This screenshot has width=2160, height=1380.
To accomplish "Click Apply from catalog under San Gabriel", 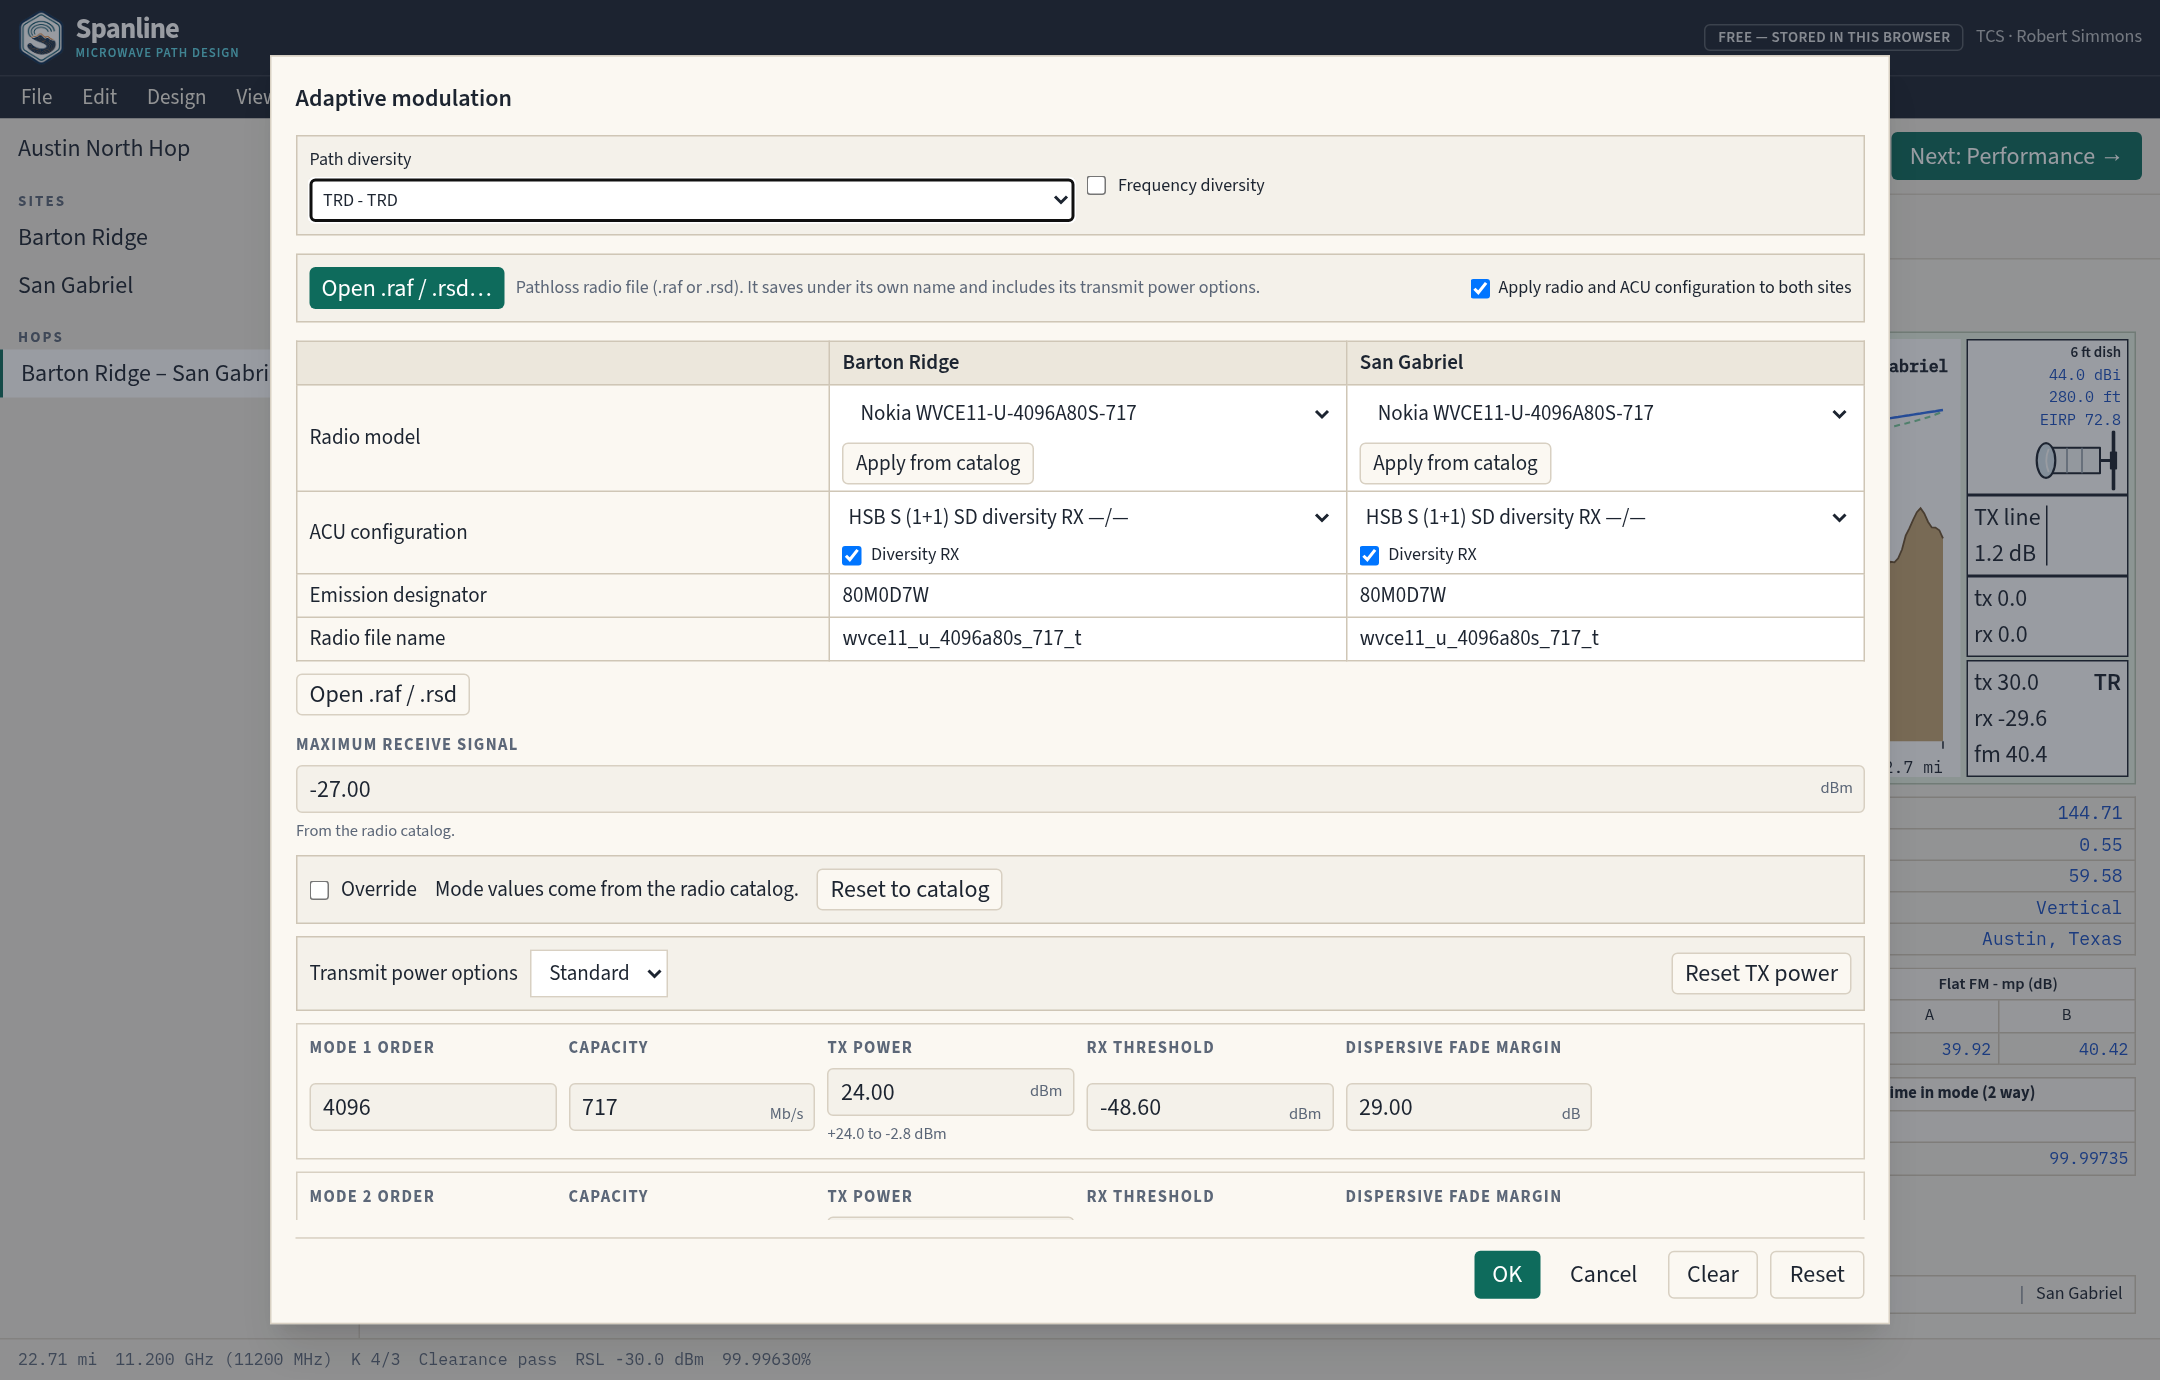I will pyautogui.click(x=1455, y=463).
